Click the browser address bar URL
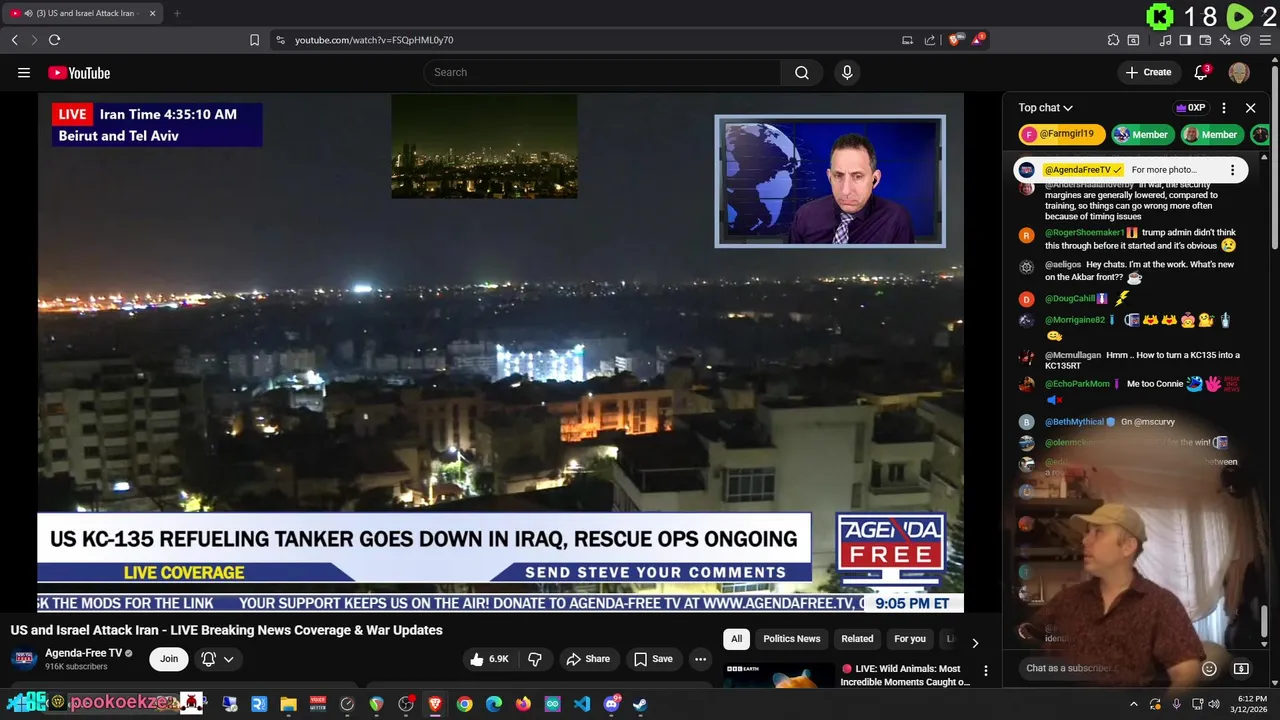The height and width of the screenshot is (720, 1280). (374, 40)
